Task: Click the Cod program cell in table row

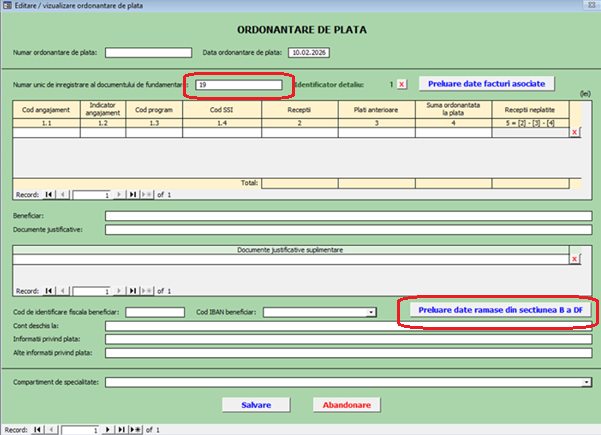Action: pyautogui.click(x=154, y=133)
